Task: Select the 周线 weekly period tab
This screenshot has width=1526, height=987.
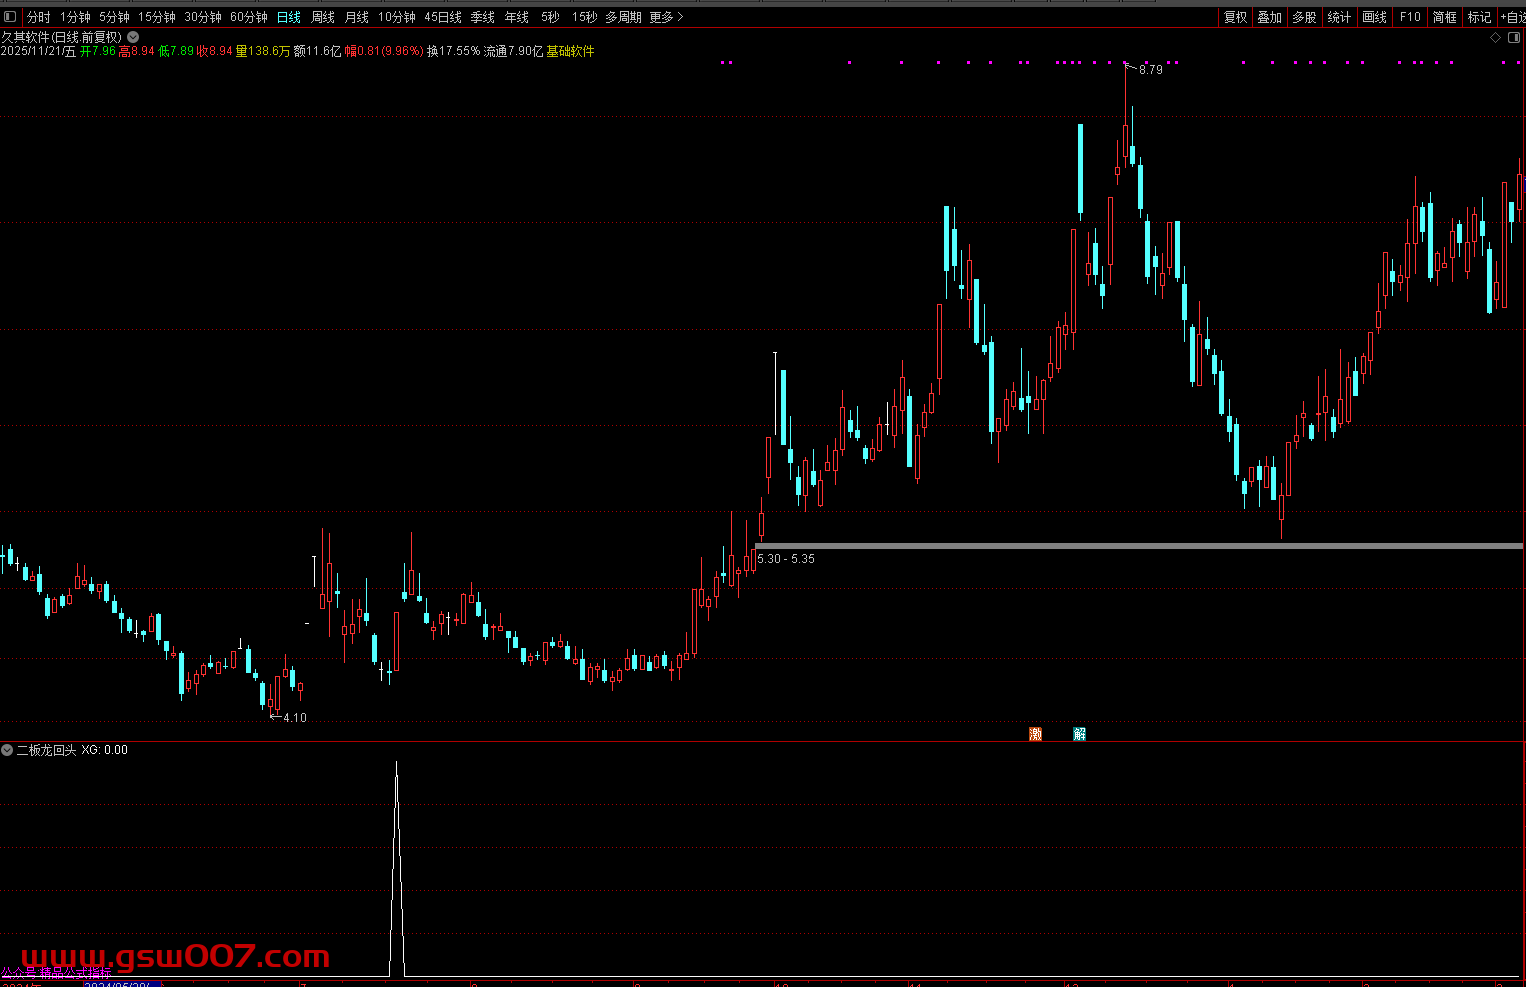Action: [323, 17]
